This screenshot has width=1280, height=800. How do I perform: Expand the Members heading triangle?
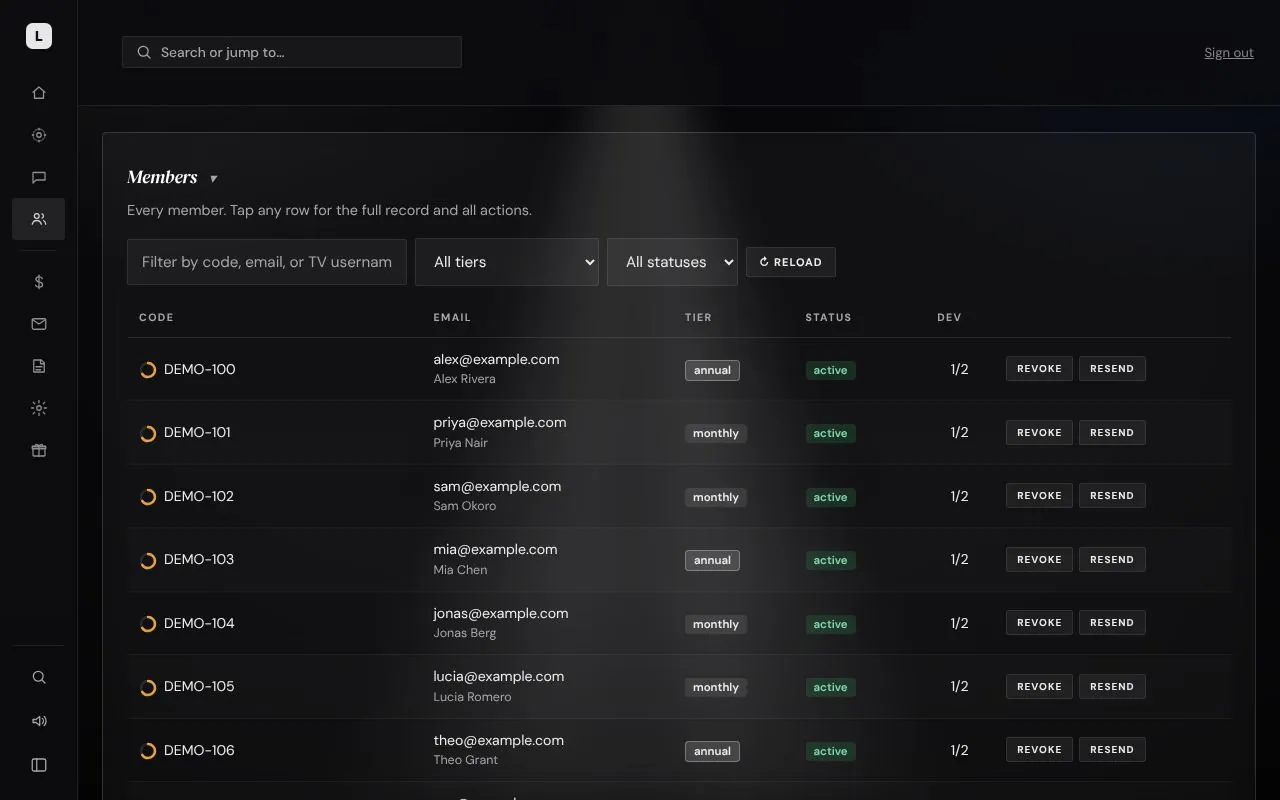(x=213, y=179)
